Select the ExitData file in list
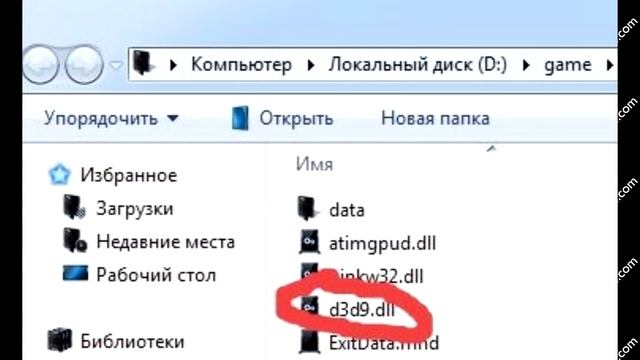The width and height of the screenshot is (640, 360). click(384, 343)
